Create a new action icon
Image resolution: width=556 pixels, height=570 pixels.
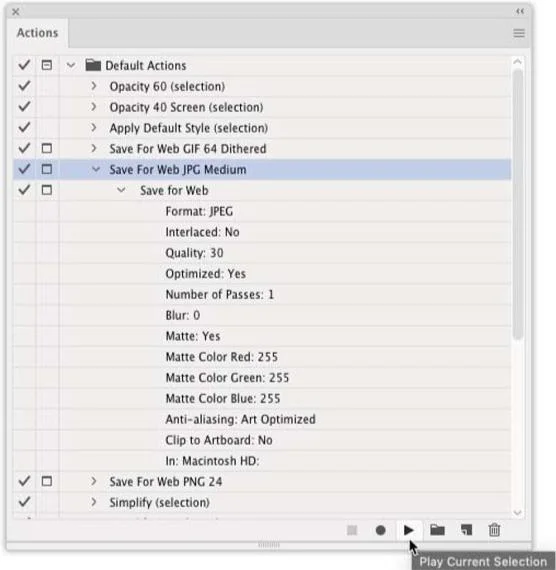click(x=467, y=530)
